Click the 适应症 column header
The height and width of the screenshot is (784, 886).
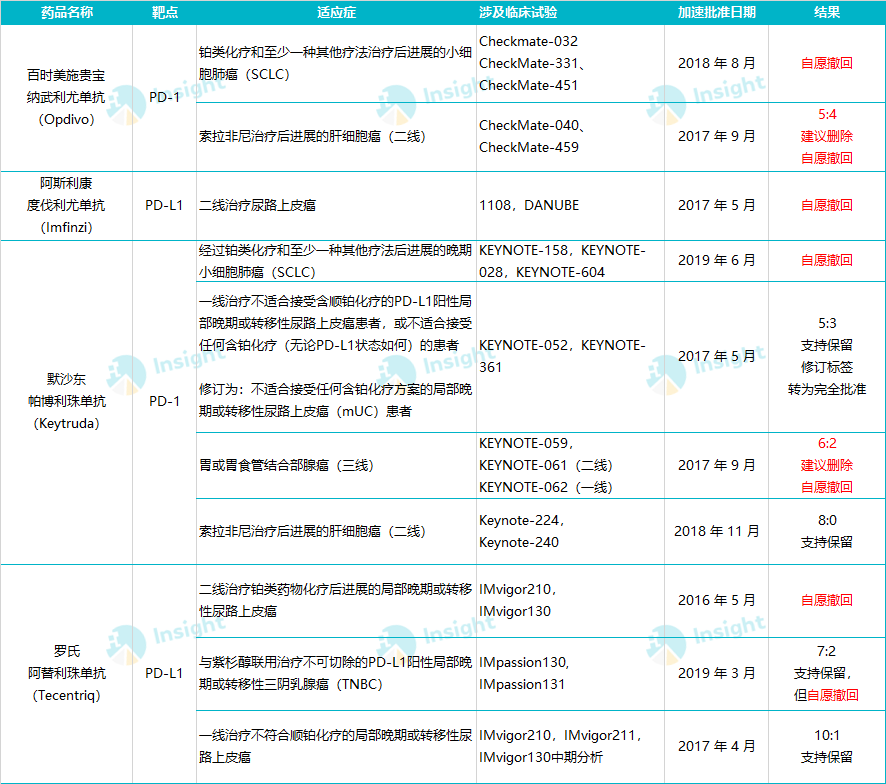[x=336, y=12]
